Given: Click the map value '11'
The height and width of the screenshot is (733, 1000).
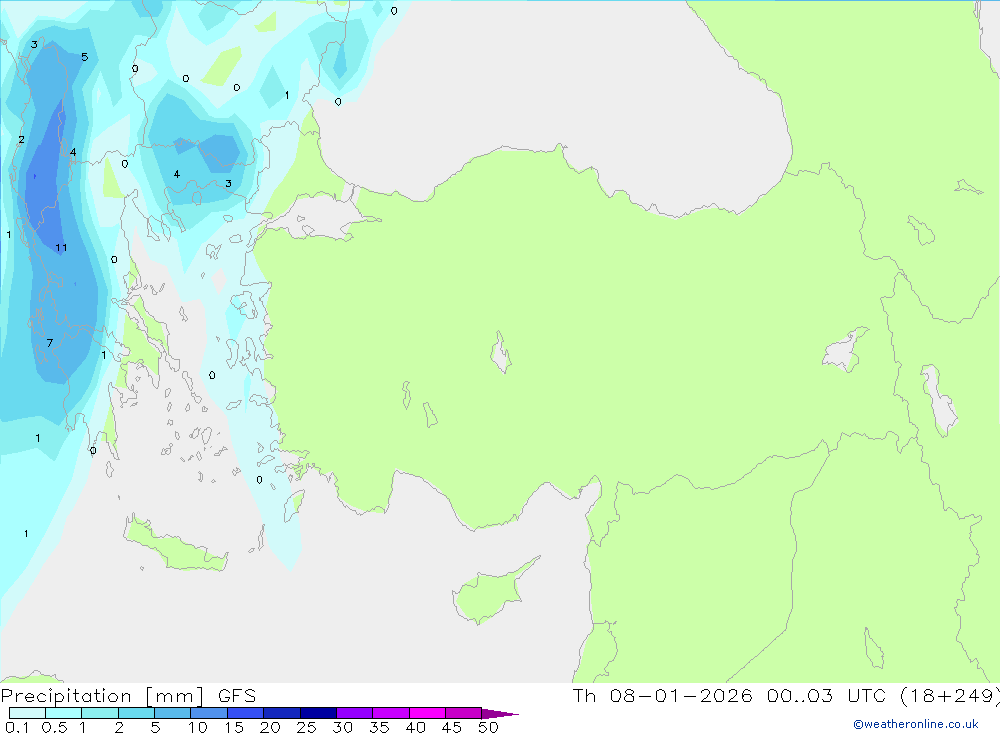Looking at the screenshot, I should (61, 248).
